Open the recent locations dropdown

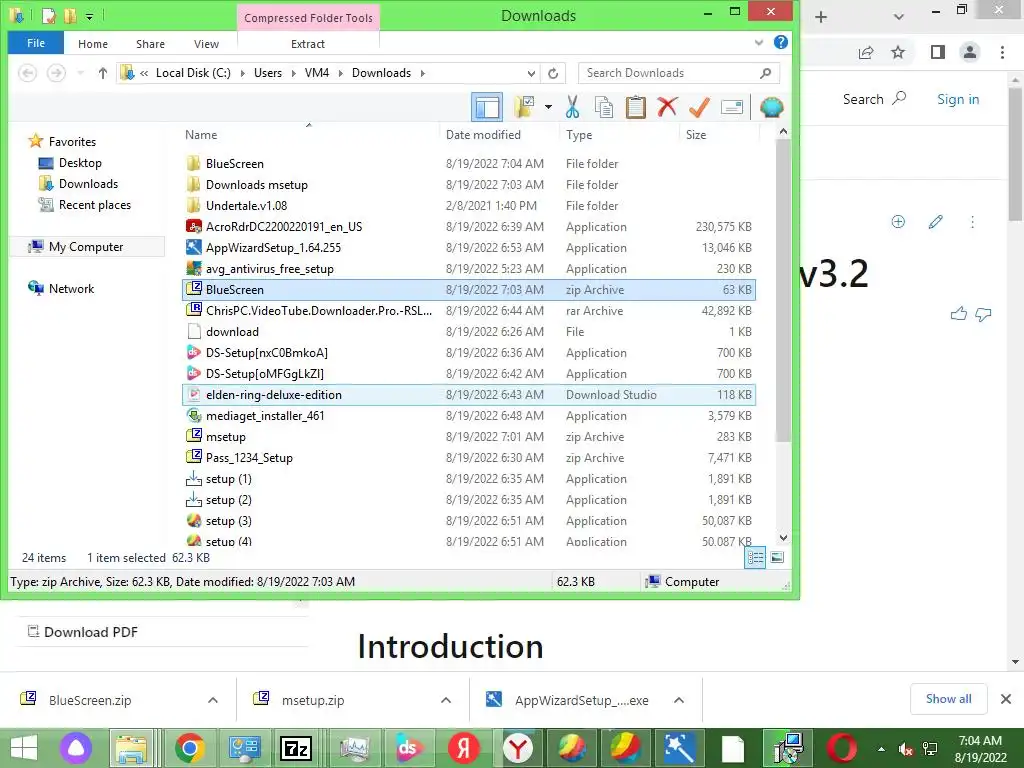[x=80, y=73]
